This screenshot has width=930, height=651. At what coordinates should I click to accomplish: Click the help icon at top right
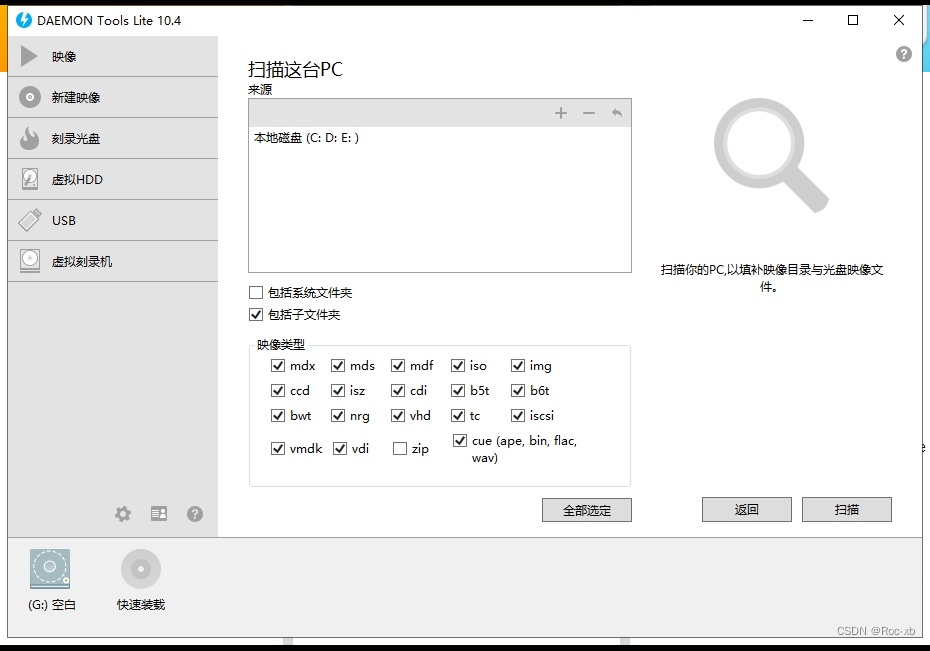[x=903, y=54]
